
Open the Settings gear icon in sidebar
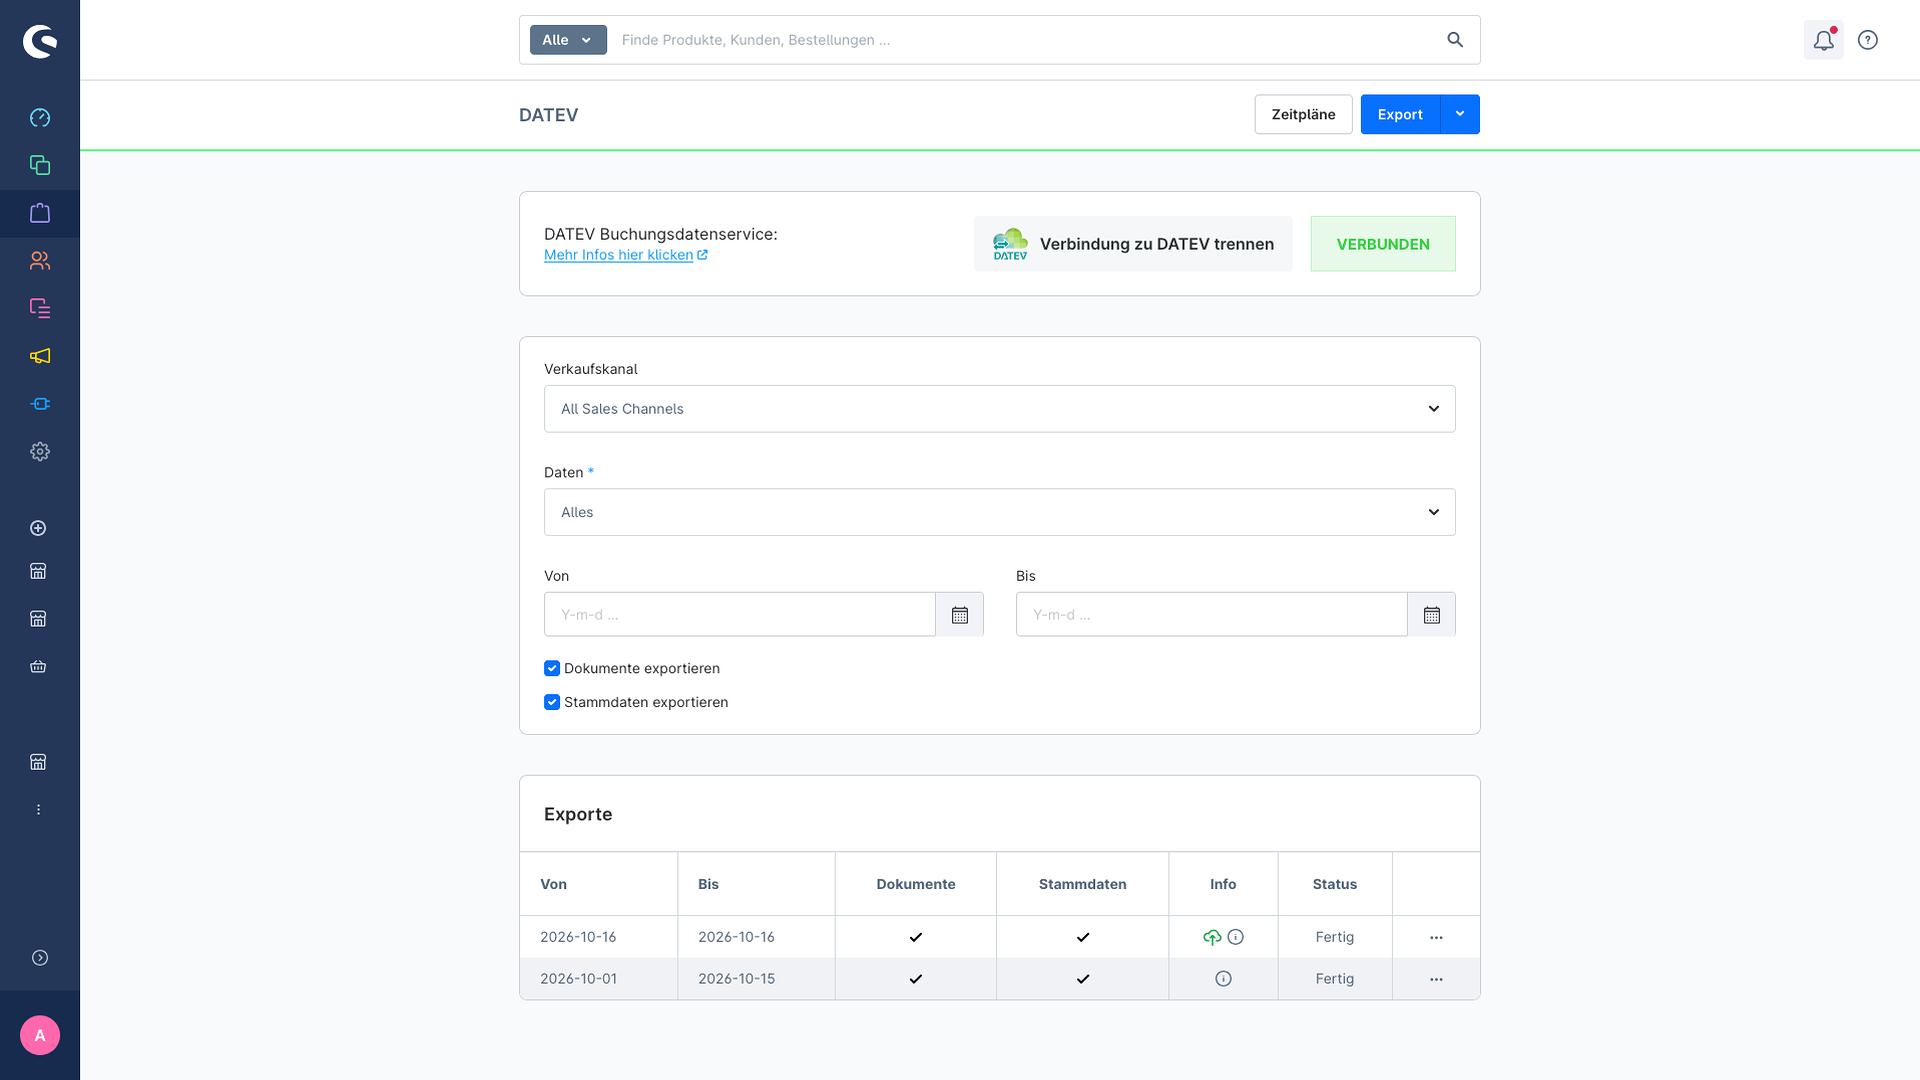[40, 452]
